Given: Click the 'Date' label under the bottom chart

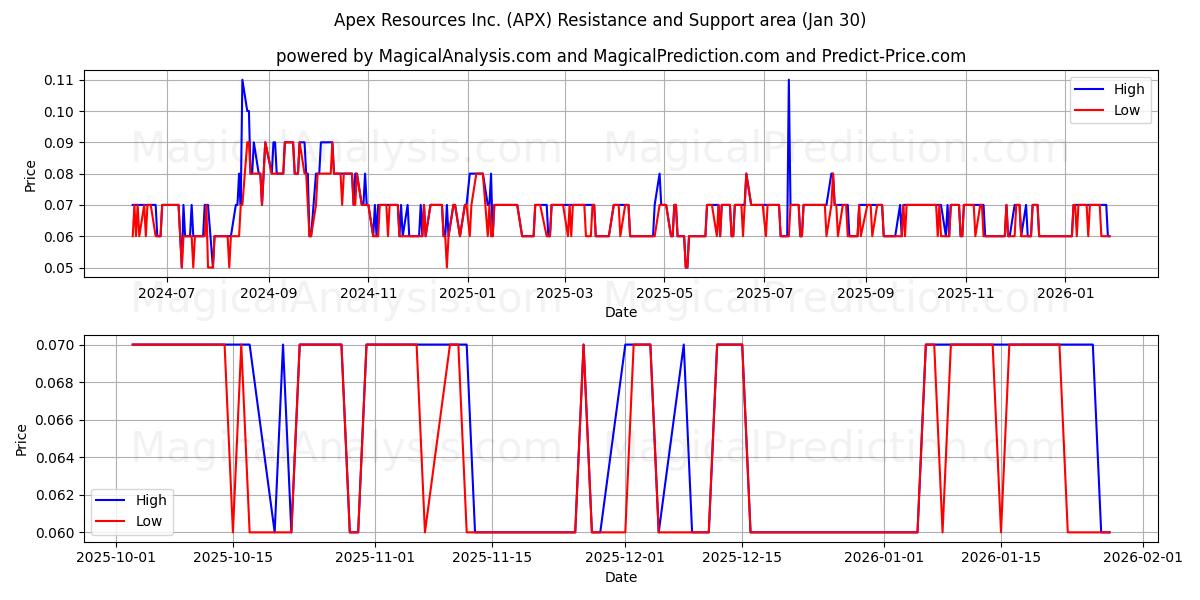Looking at the screenshot, I should click(x=621, y=577).
